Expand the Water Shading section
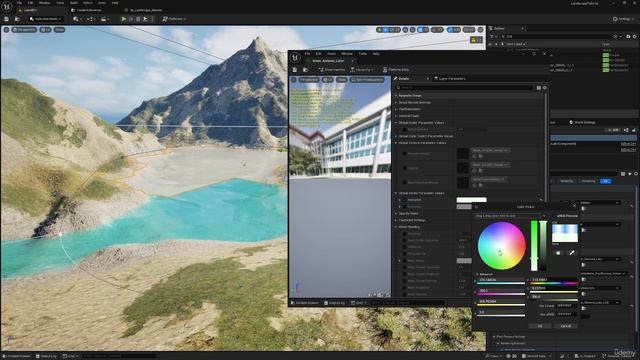The width and height of the screenshot is (640, 360). [x=396, y=227]
